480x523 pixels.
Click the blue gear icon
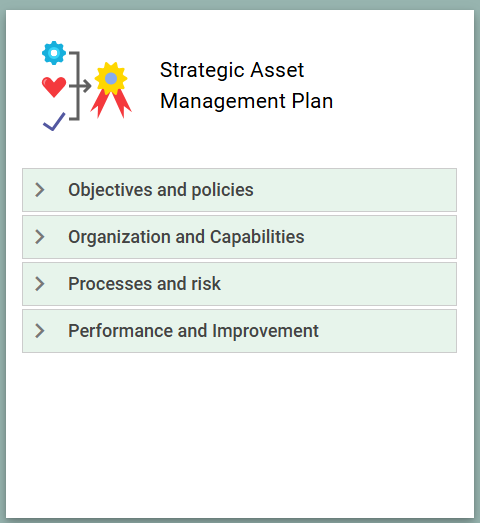tap(54, 53)
